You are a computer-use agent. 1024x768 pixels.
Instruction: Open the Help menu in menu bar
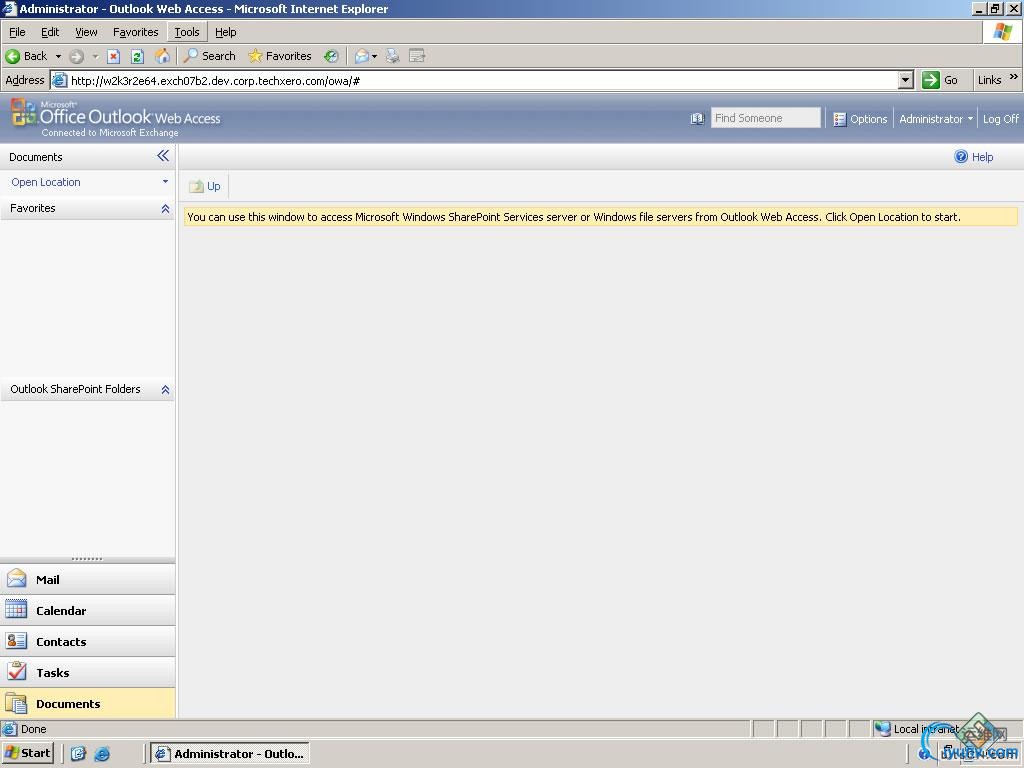225,32
